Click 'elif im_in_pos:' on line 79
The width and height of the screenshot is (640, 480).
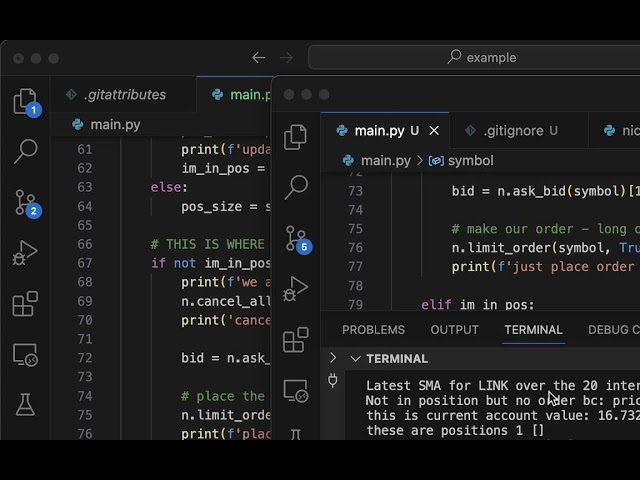pos(478,304)
